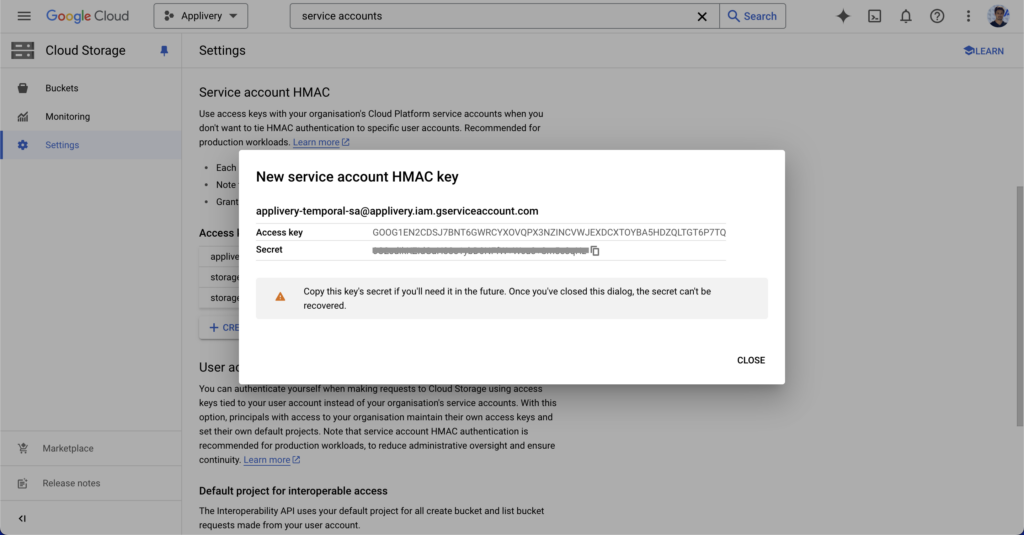Copy the secret with the clipboard icon
Screen dimensions: 1024x535
[x=595, y=251]
